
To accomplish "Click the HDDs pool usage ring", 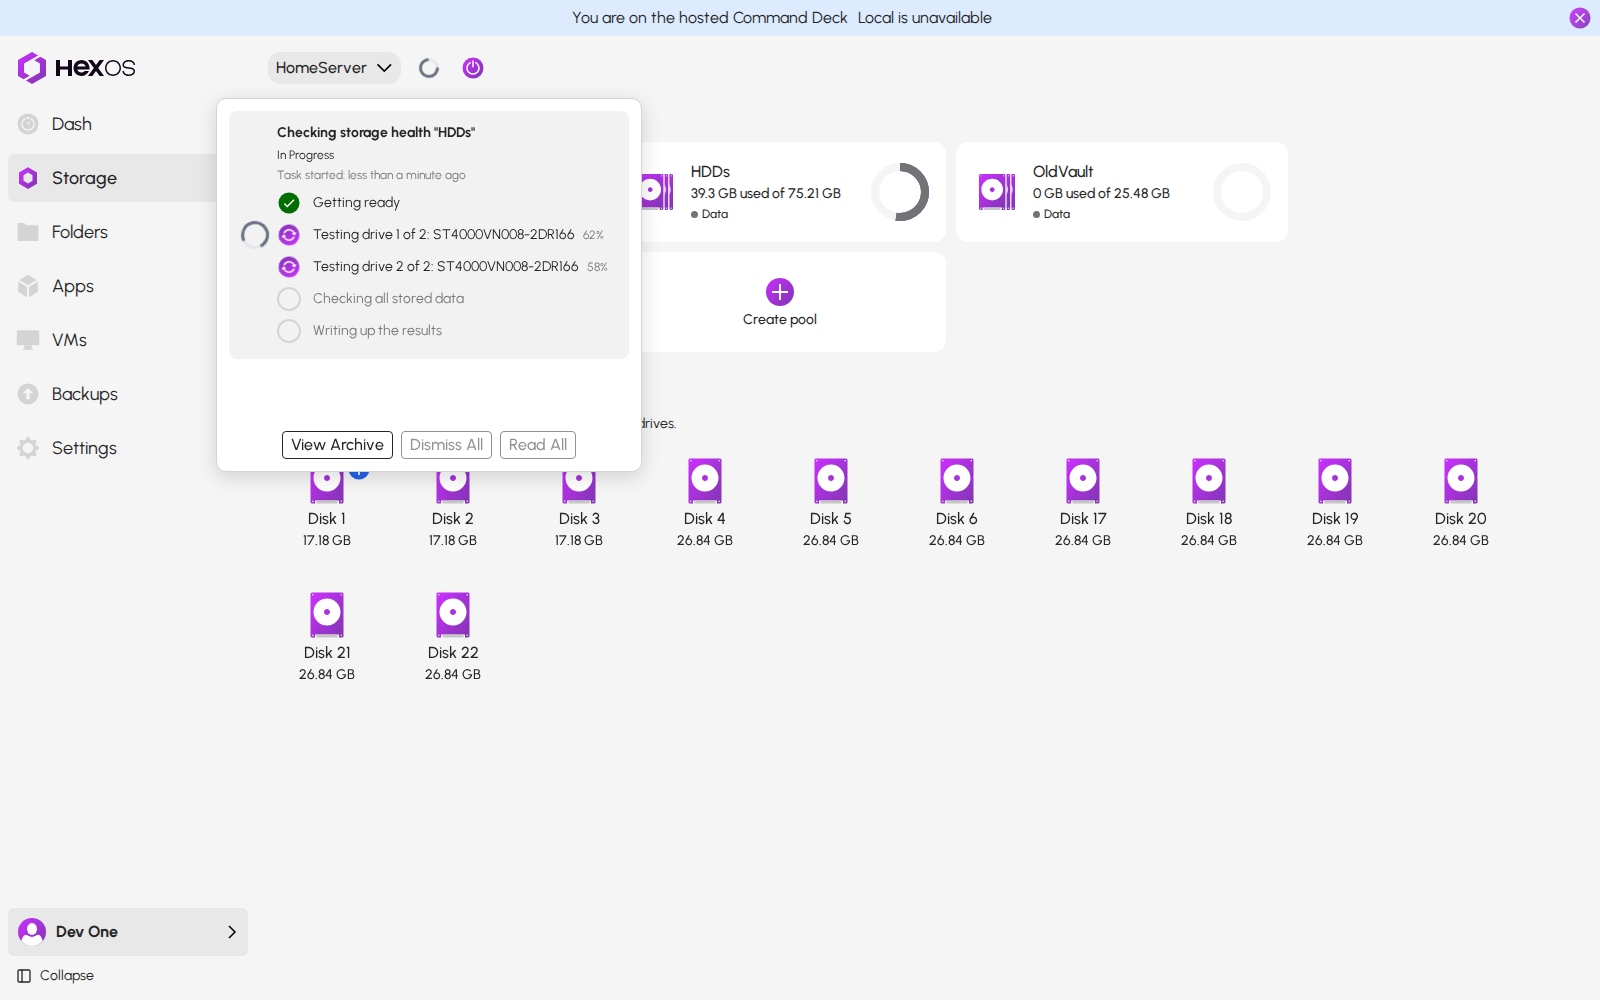I will click(x=900, y=192).
